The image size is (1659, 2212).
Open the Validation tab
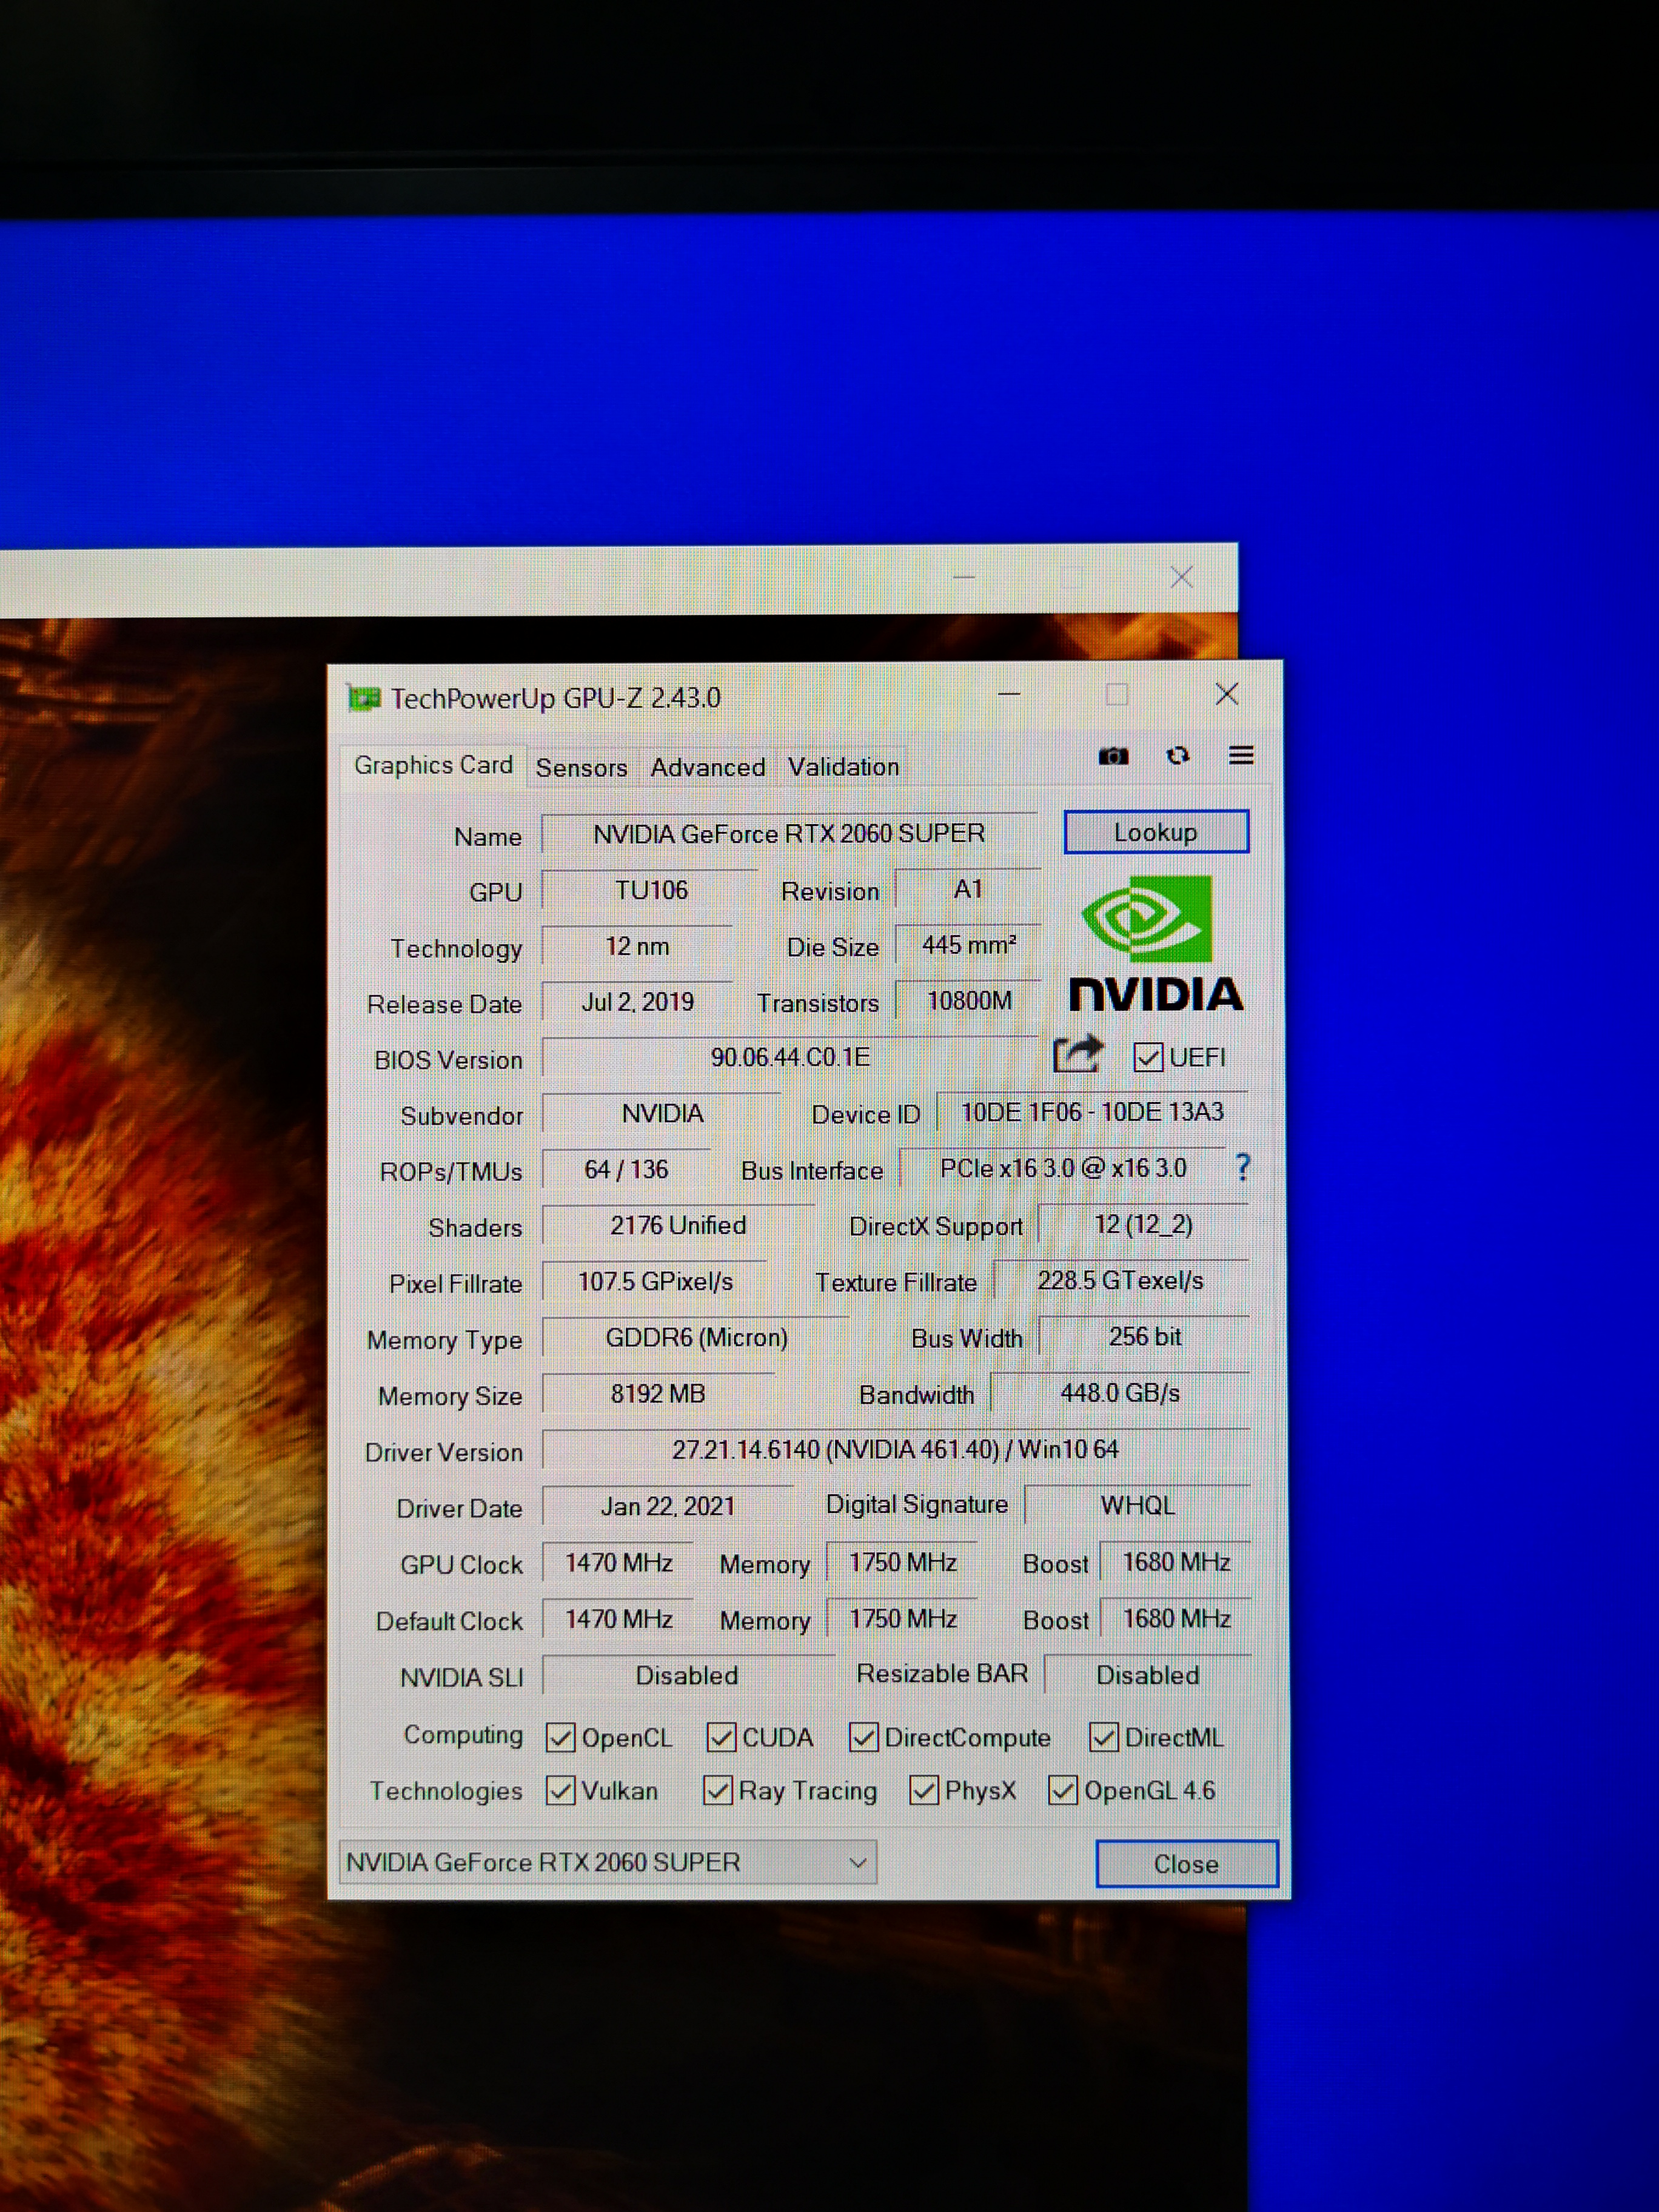click(843, 767)
